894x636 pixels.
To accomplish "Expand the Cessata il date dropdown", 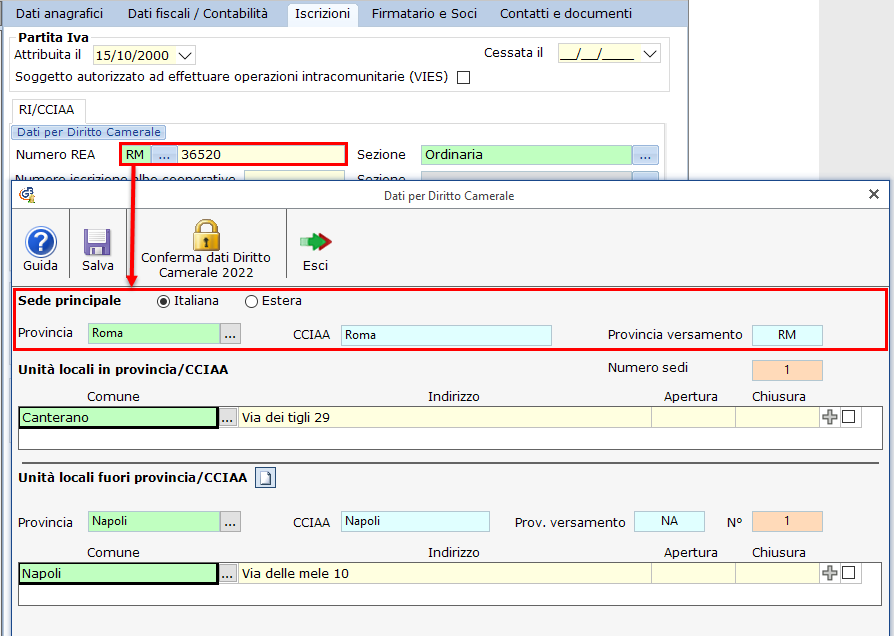I will point(651,54).
